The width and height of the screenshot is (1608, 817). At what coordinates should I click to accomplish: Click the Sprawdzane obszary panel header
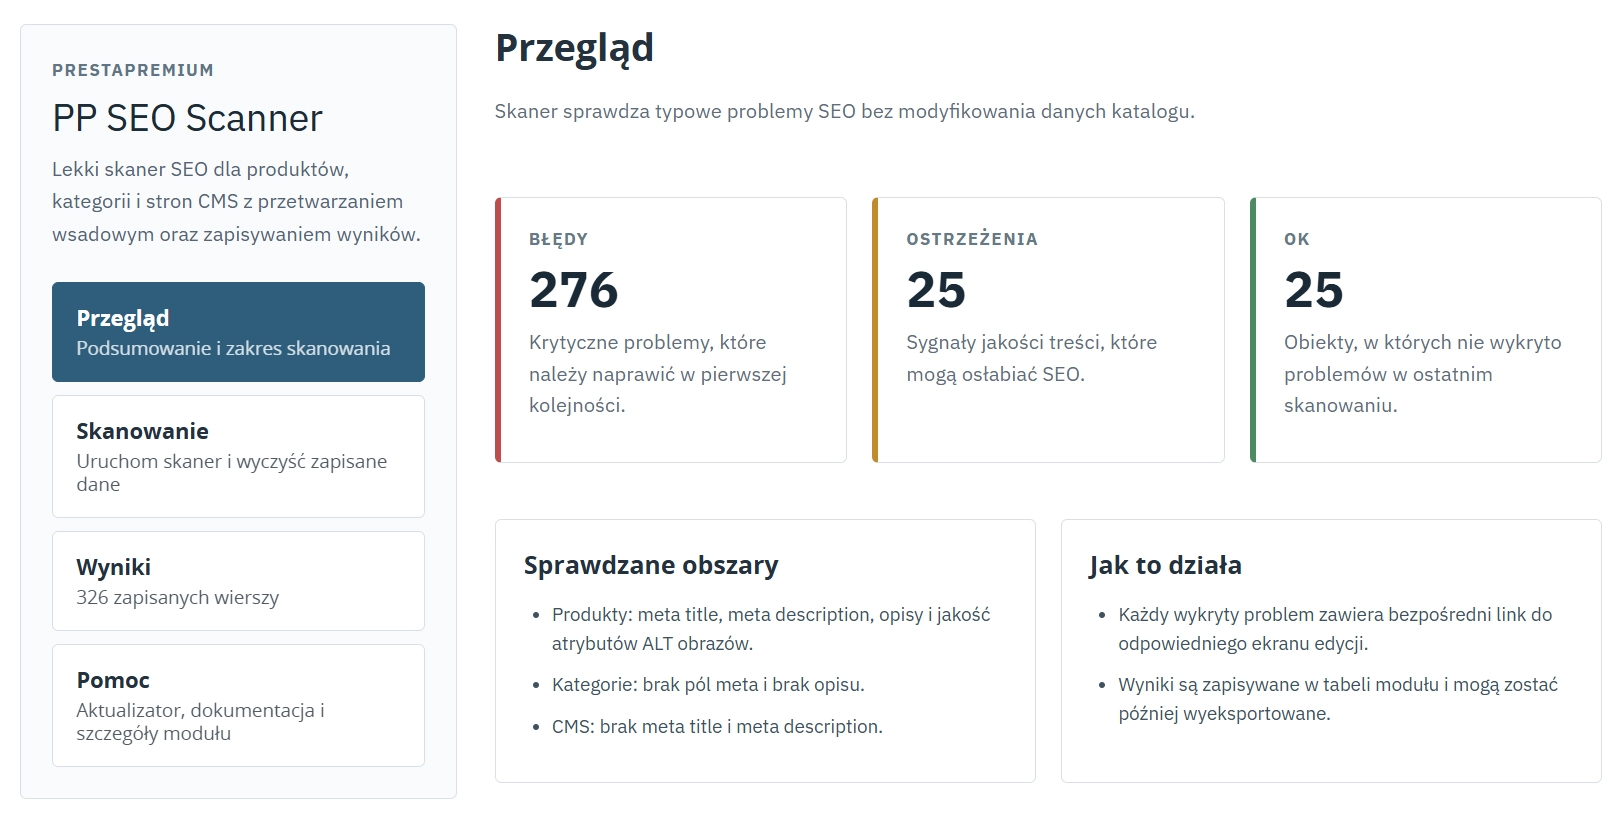pos(651,565)
